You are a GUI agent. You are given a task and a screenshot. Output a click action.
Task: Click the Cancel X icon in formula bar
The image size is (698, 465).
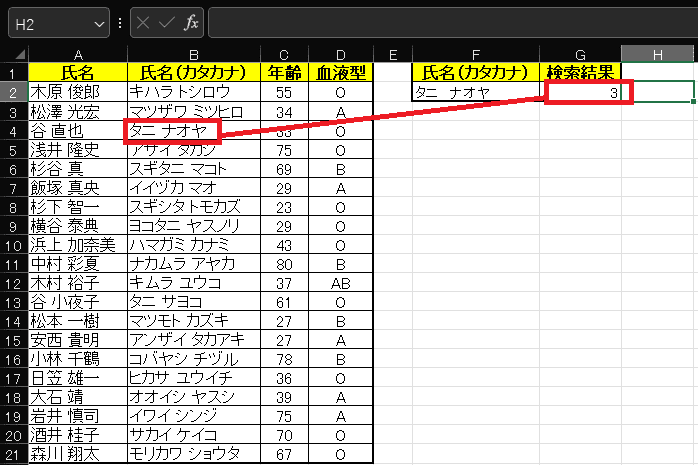click(x=144, y=22)
